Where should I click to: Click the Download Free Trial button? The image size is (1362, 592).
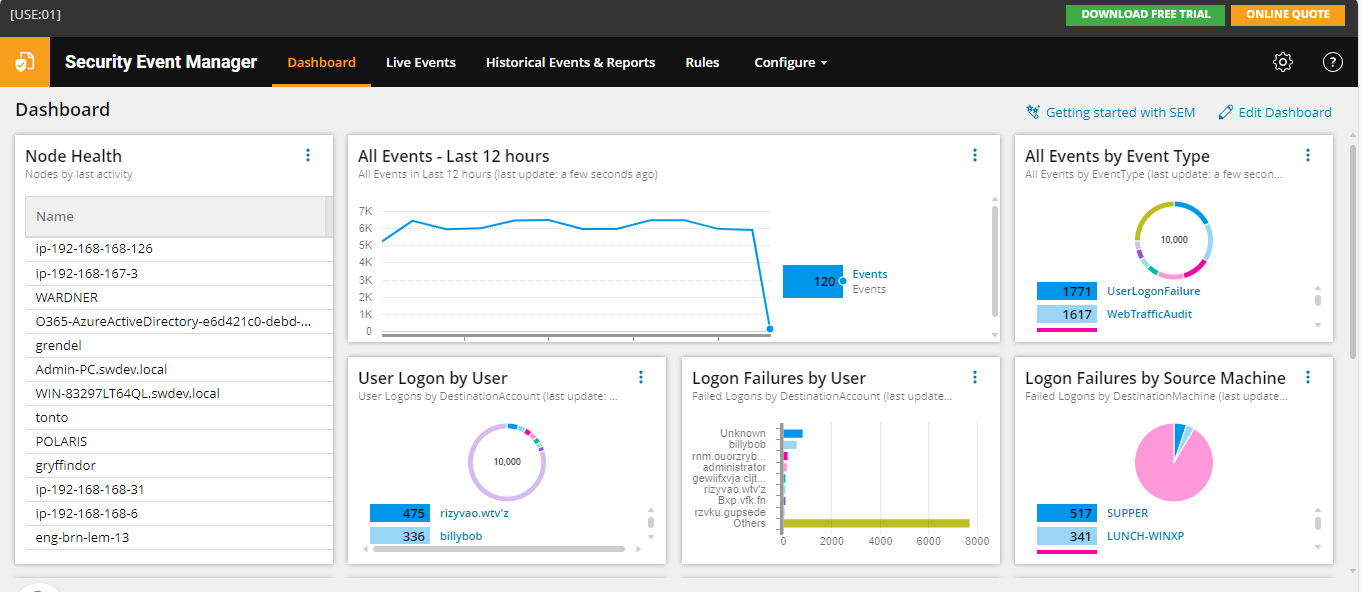coord(1145,14)
